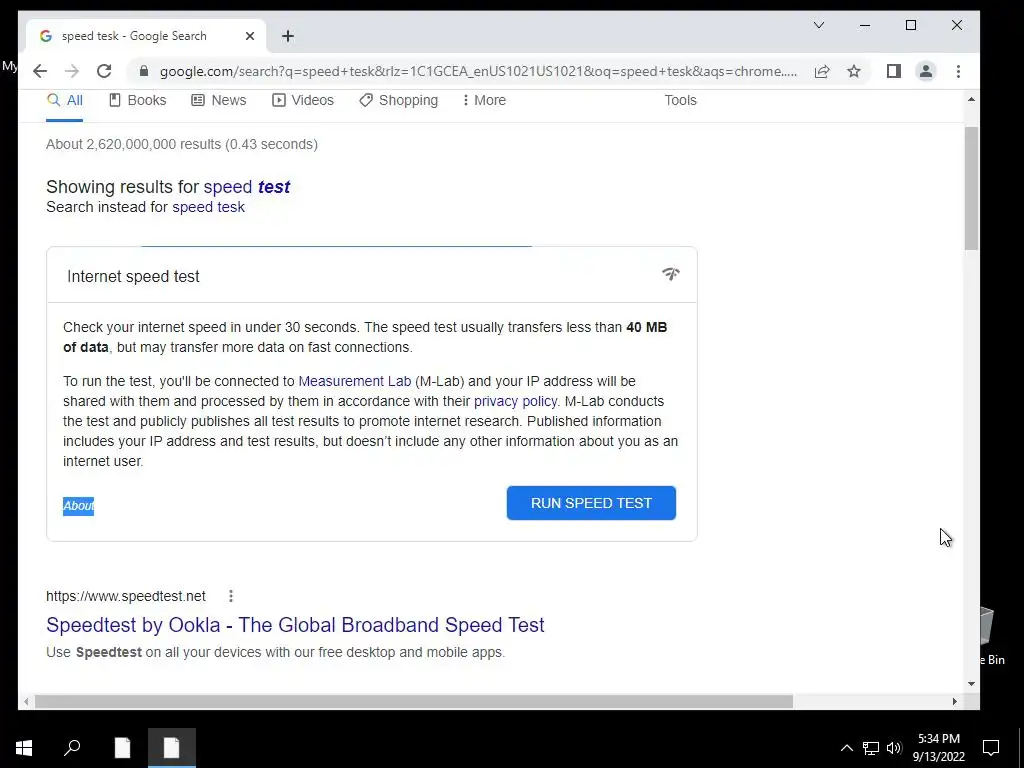Click the horizontal scroll left arrow

tap(26, 701)
